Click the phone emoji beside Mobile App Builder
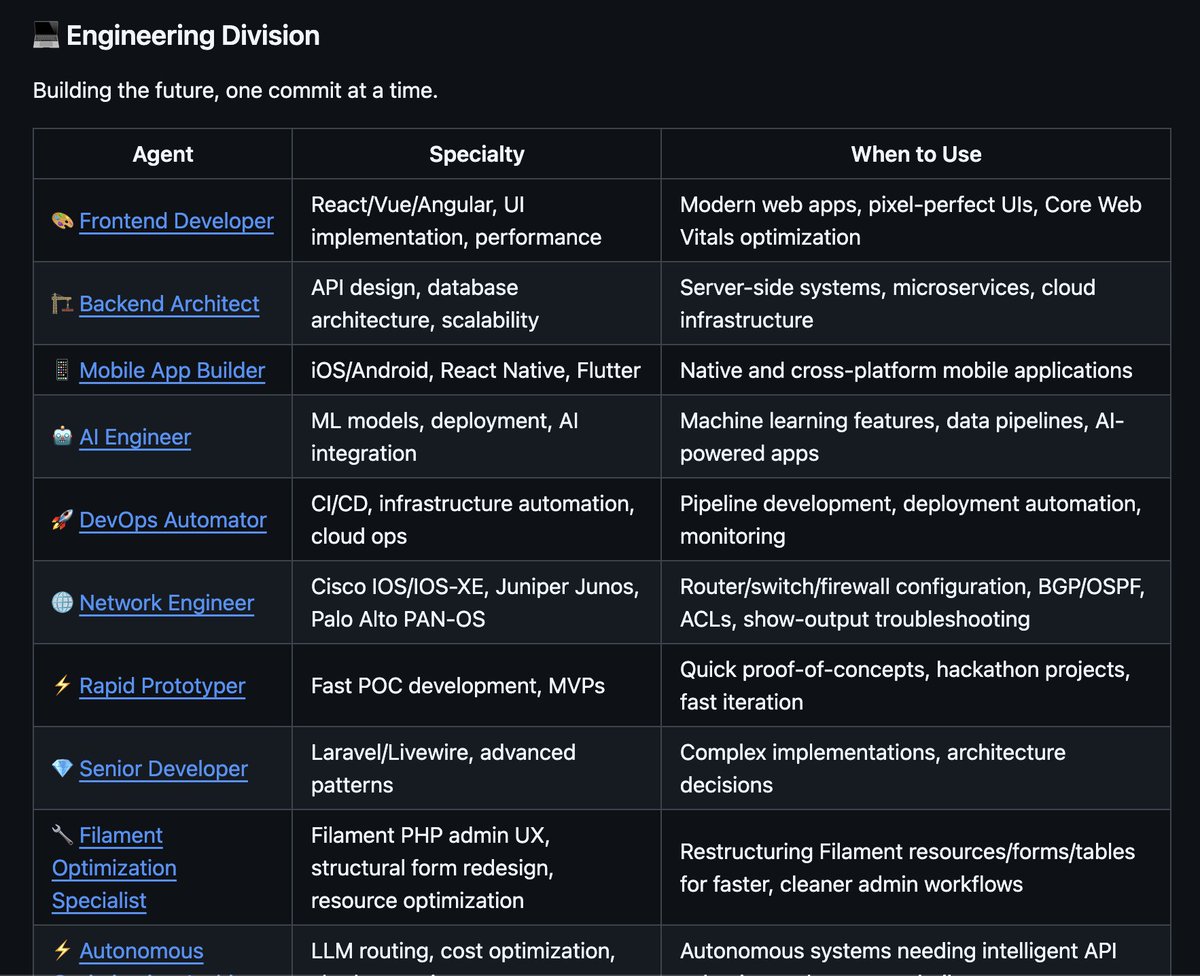 click(x=62, y=370)
